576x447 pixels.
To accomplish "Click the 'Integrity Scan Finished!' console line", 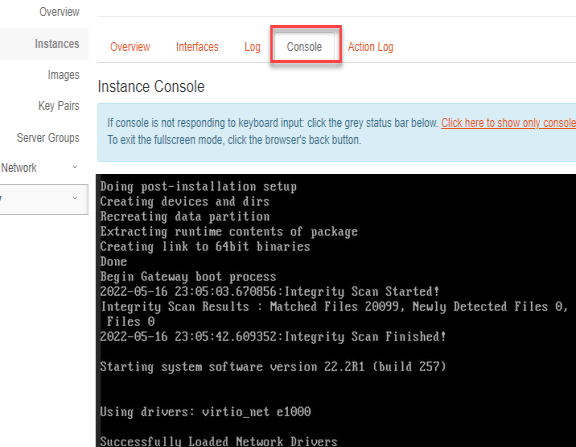I will (x=273, y=336).
